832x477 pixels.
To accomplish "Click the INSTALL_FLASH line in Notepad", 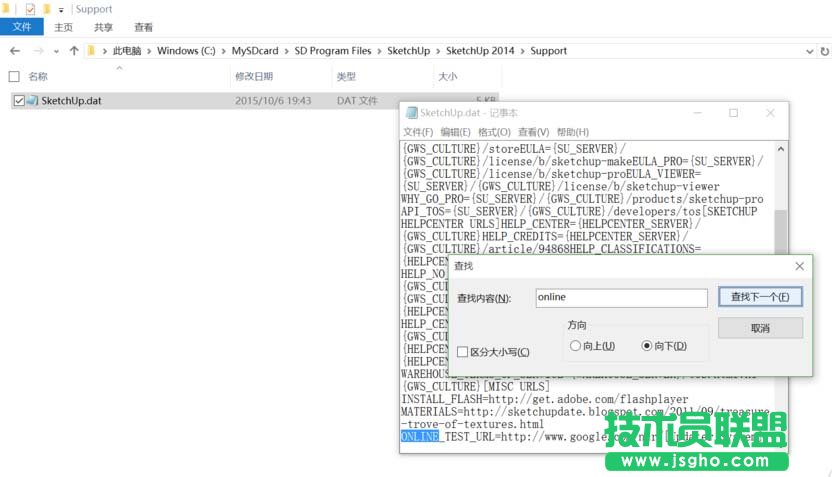I will pos(544,399).
